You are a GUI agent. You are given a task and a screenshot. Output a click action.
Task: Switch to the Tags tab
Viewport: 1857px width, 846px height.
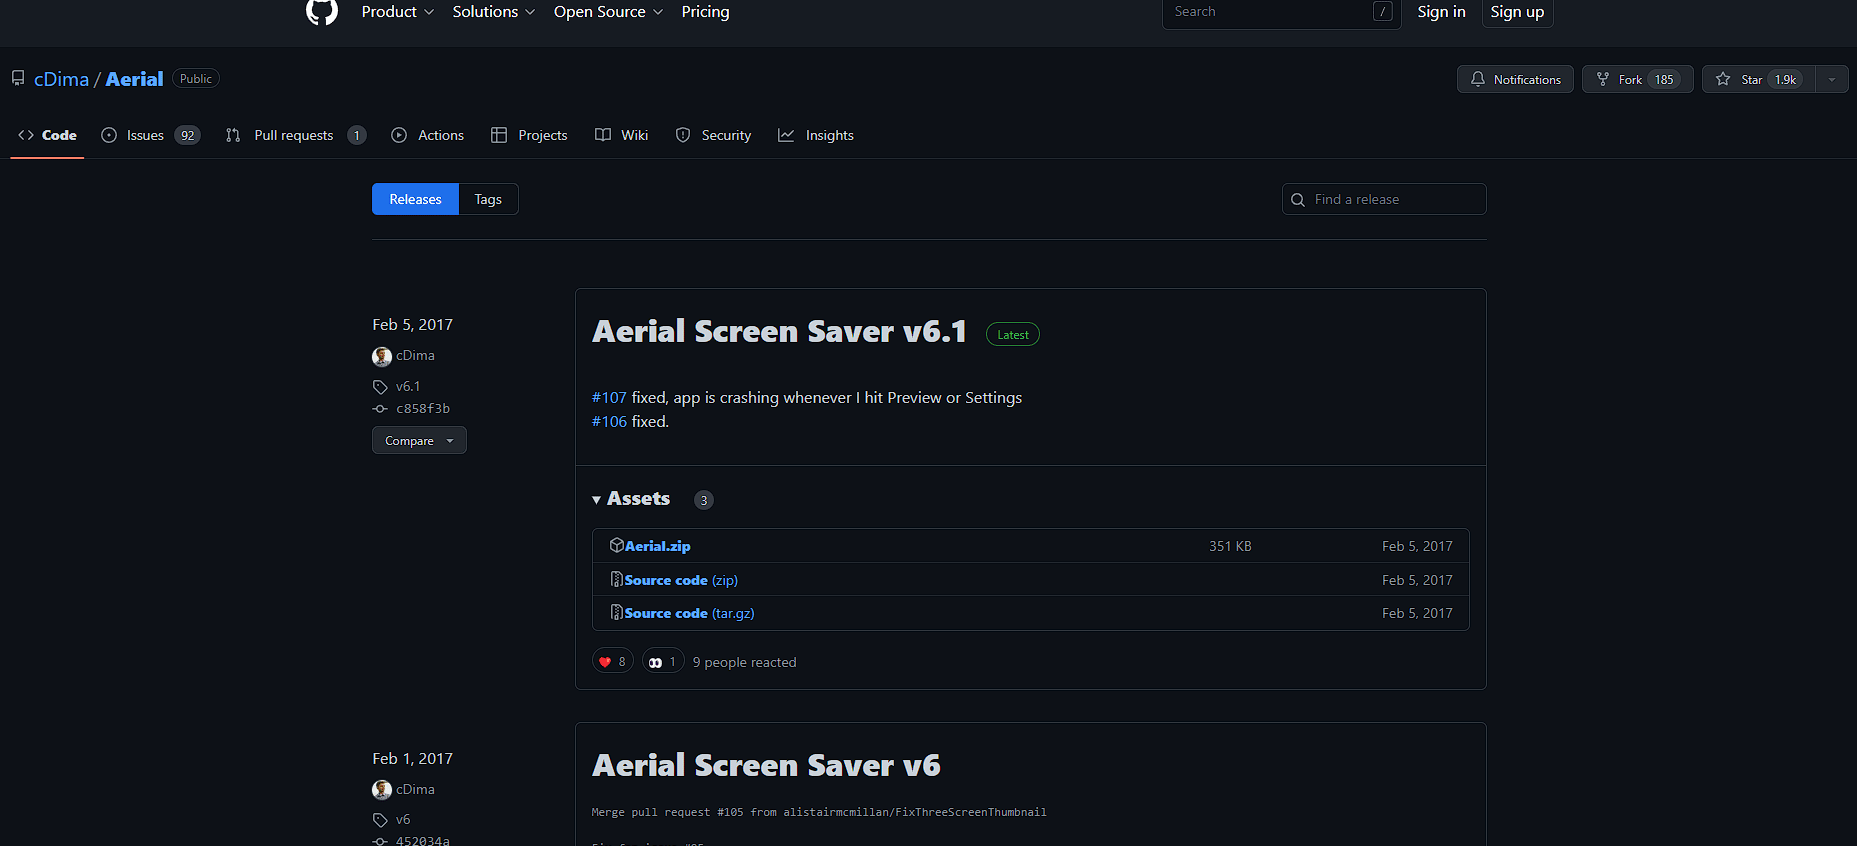[488, 199]
